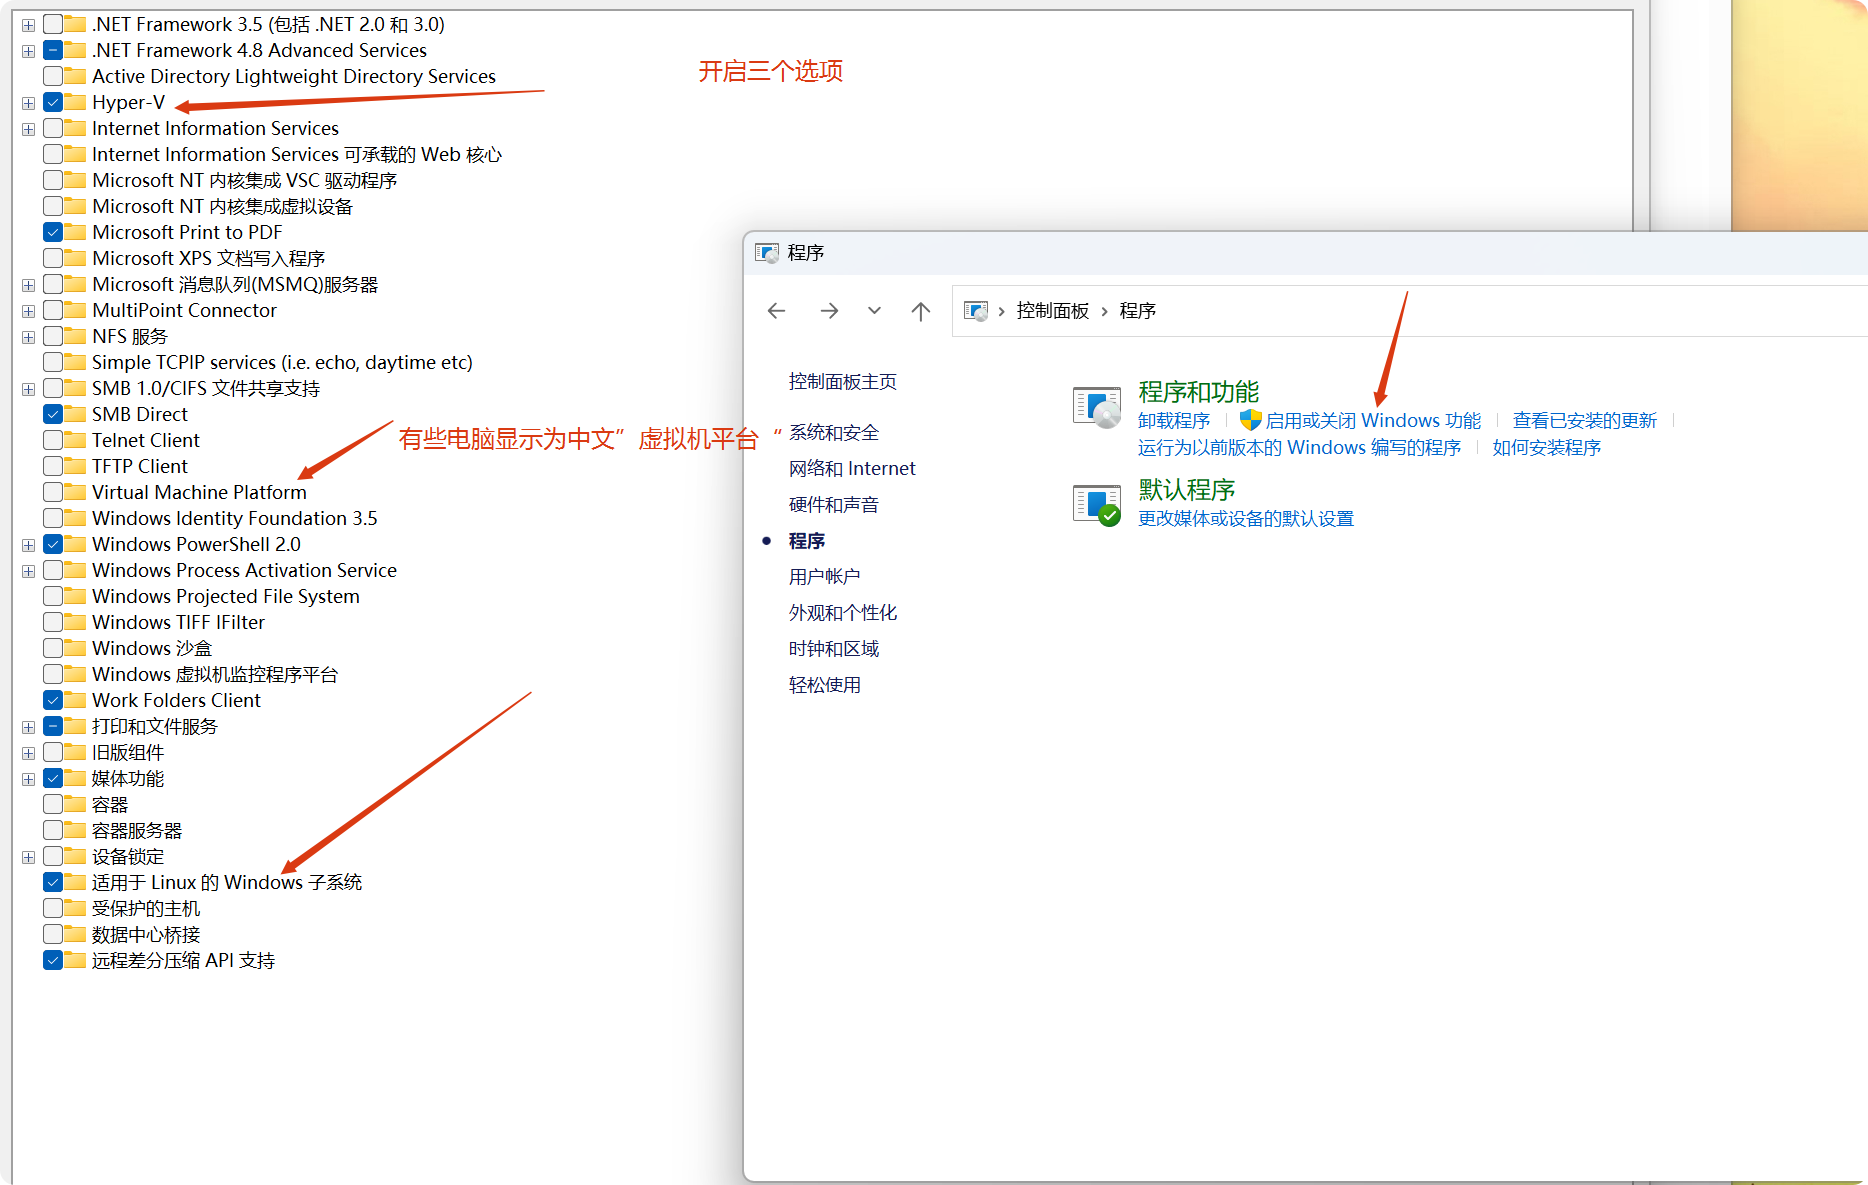
Task: Expand the .NET Framework 4.8 Advanced Services node
Action: click(x=28, y=51)
